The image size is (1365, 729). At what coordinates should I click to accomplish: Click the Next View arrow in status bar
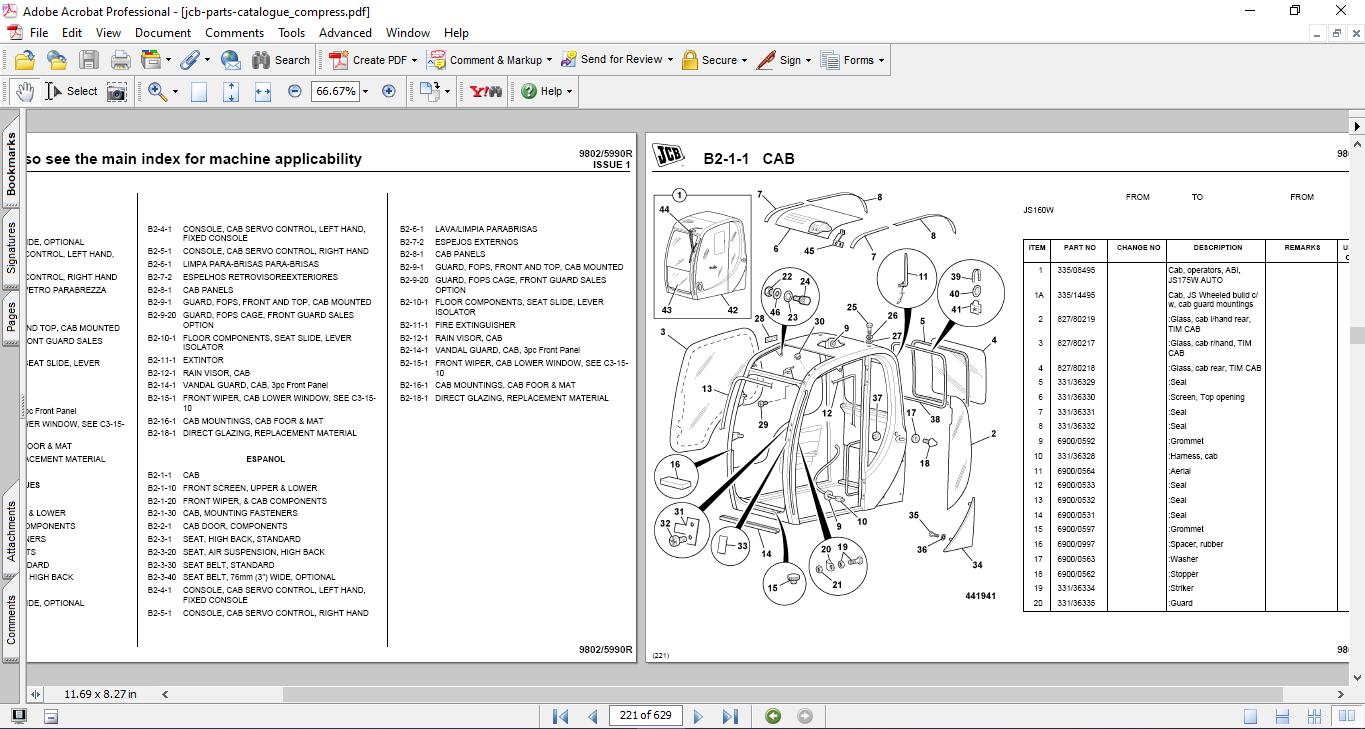(x=805, y=716)
